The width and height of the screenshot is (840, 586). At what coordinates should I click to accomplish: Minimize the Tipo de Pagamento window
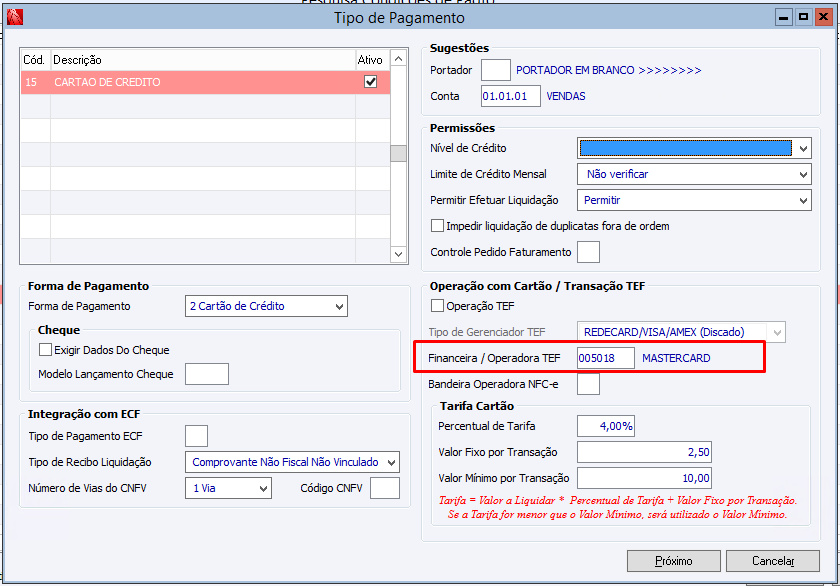(x=784, y=17)
